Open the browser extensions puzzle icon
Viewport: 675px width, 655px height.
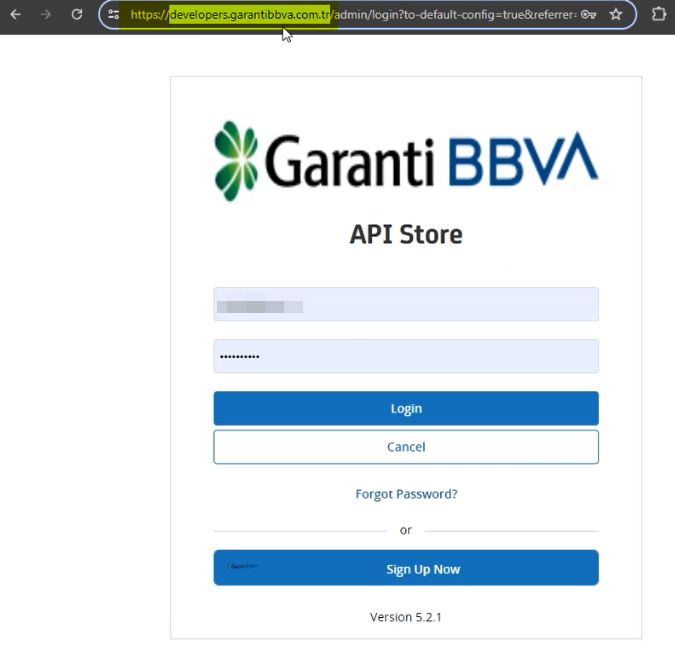[x=658, y=15]
